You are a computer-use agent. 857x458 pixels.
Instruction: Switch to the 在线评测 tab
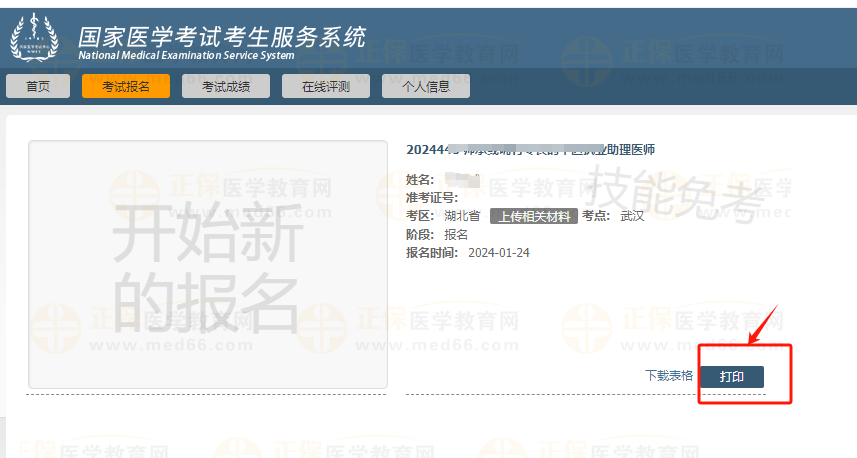pos(326,87)
